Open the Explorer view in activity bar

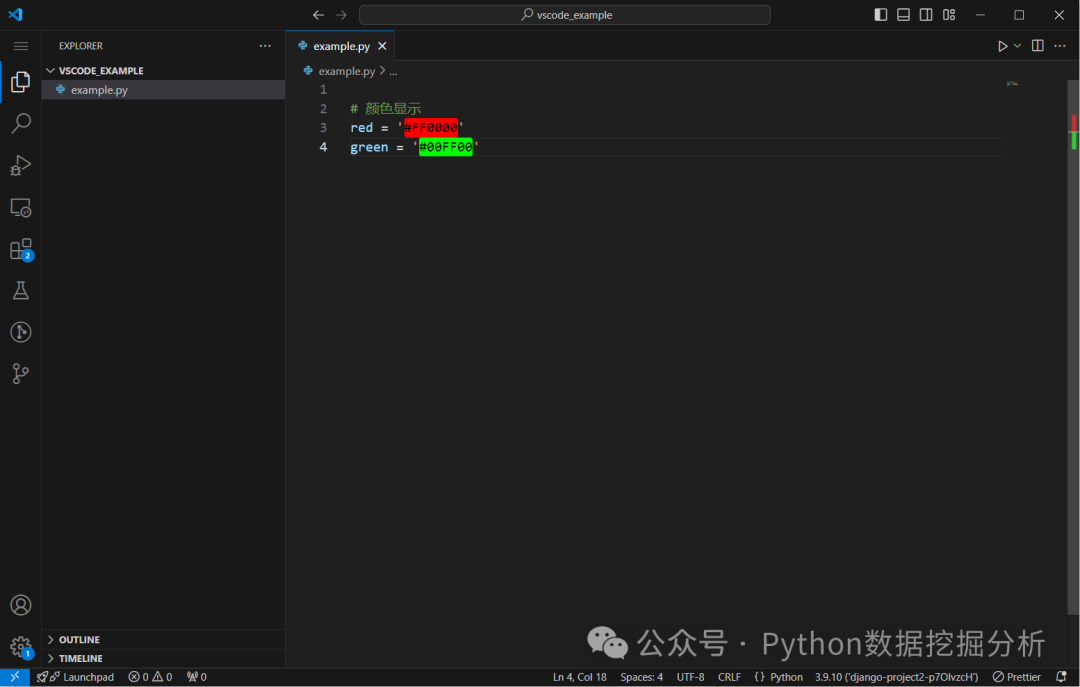[x=21, y=81]
